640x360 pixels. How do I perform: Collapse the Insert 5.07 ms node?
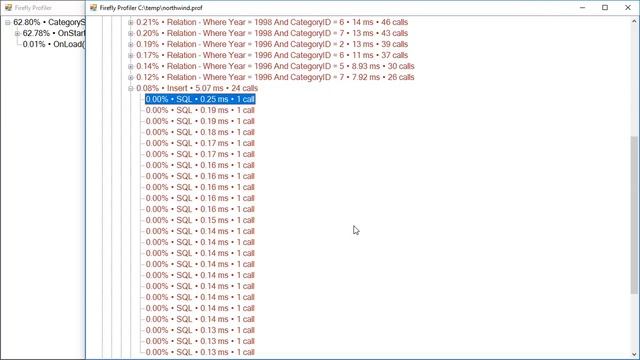[131, 89]
